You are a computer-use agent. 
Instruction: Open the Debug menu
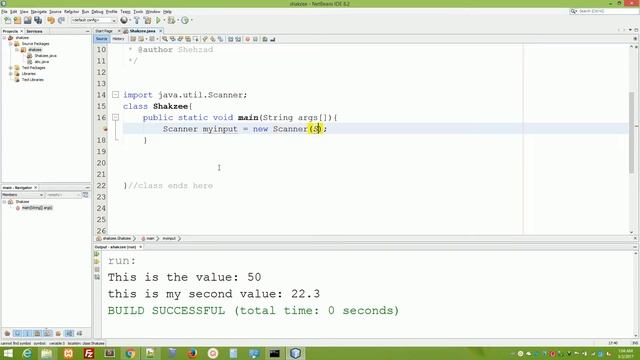[97, 12]
